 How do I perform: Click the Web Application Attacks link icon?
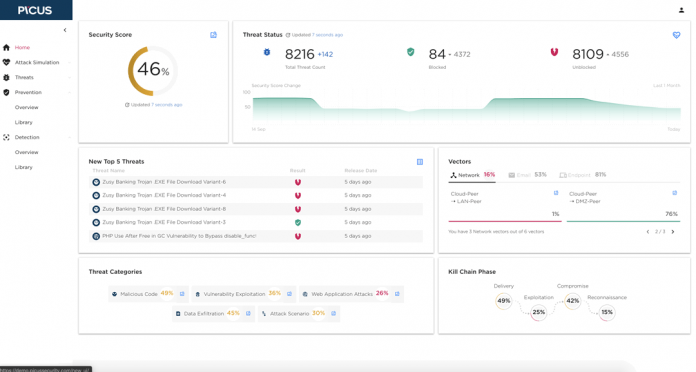tap(397, 294)
